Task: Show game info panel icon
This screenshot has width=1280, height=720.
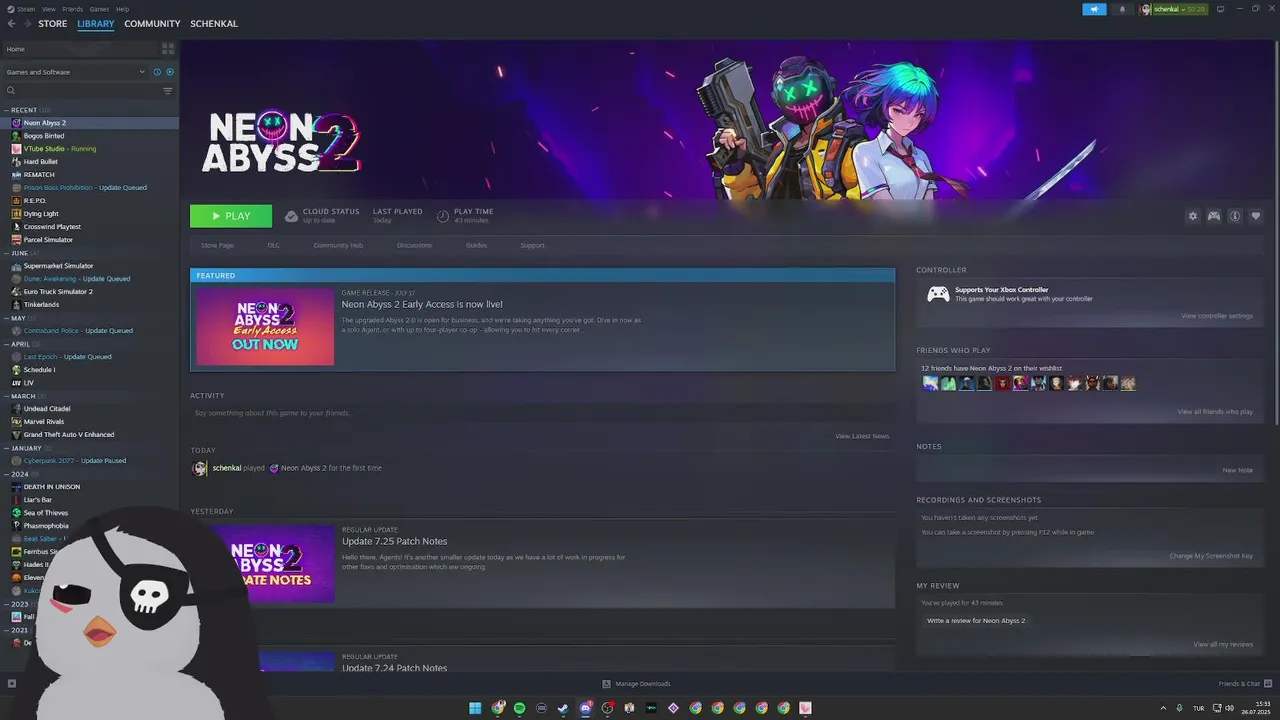Action: [x=1235, y=216]
